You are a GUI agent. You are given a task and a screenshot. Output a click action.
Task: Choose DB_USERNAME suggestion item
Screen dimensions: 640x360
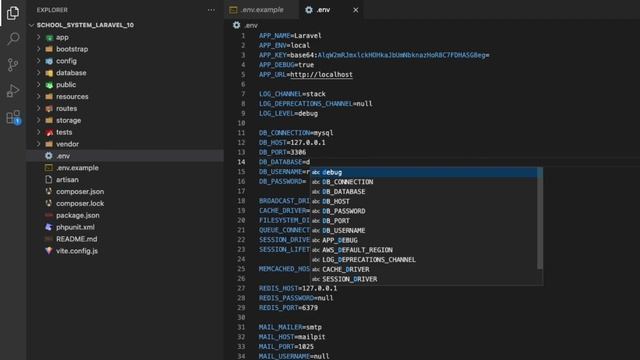424,231
